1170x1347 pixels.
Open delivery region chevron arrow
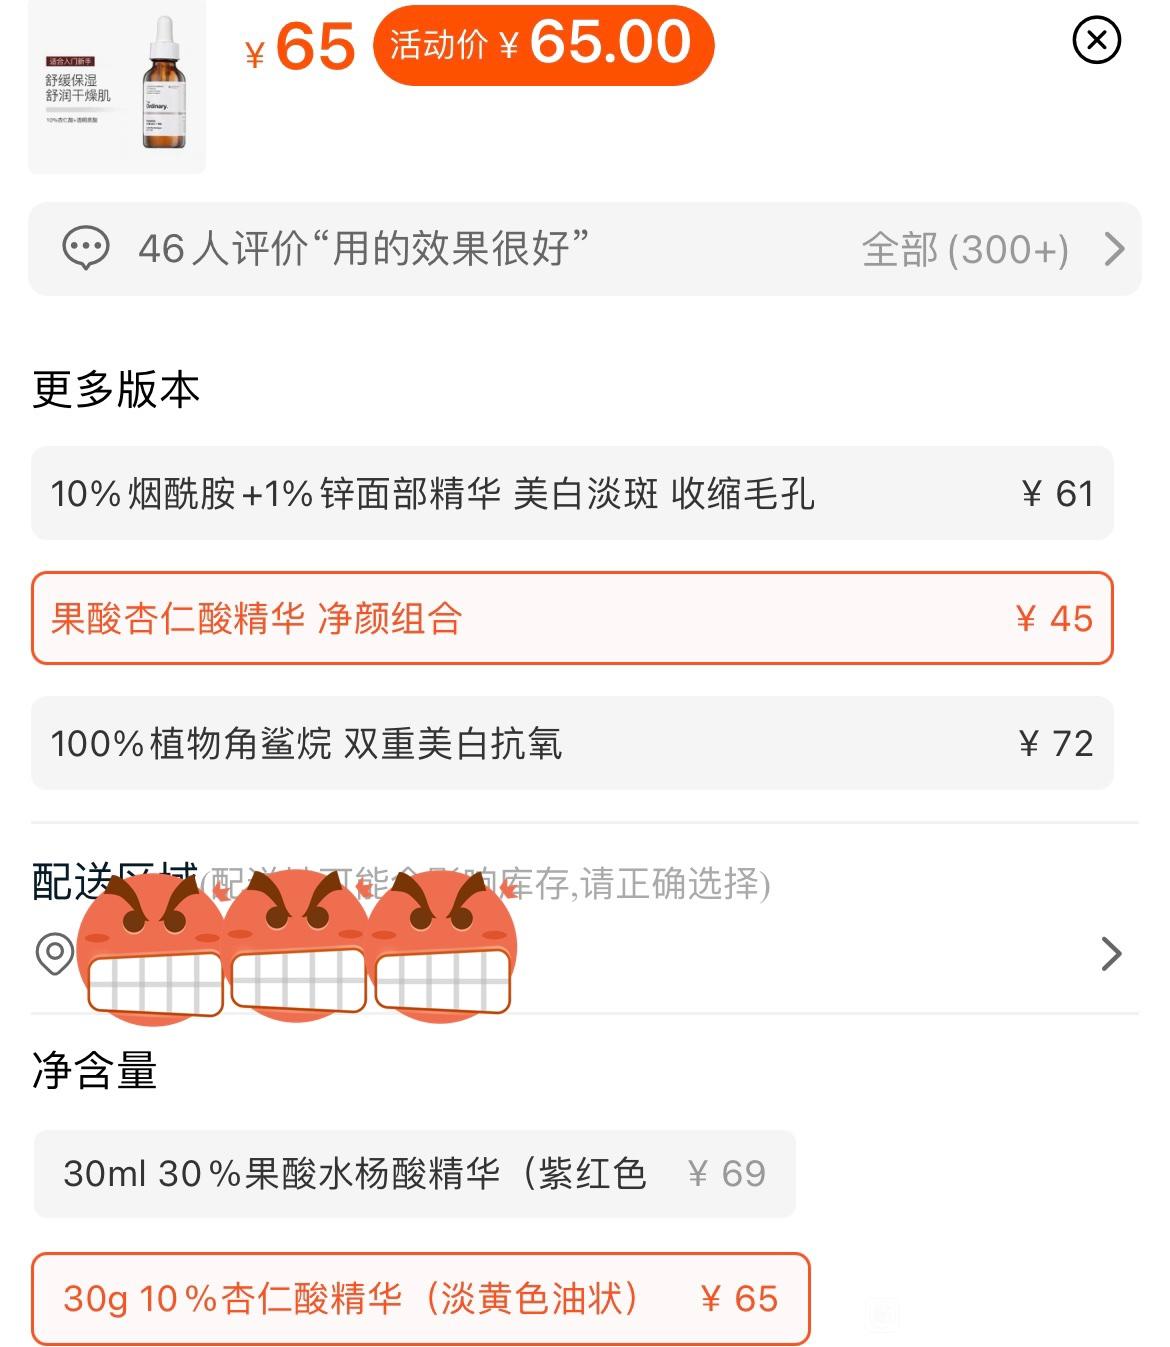(x=1111, y=954)
